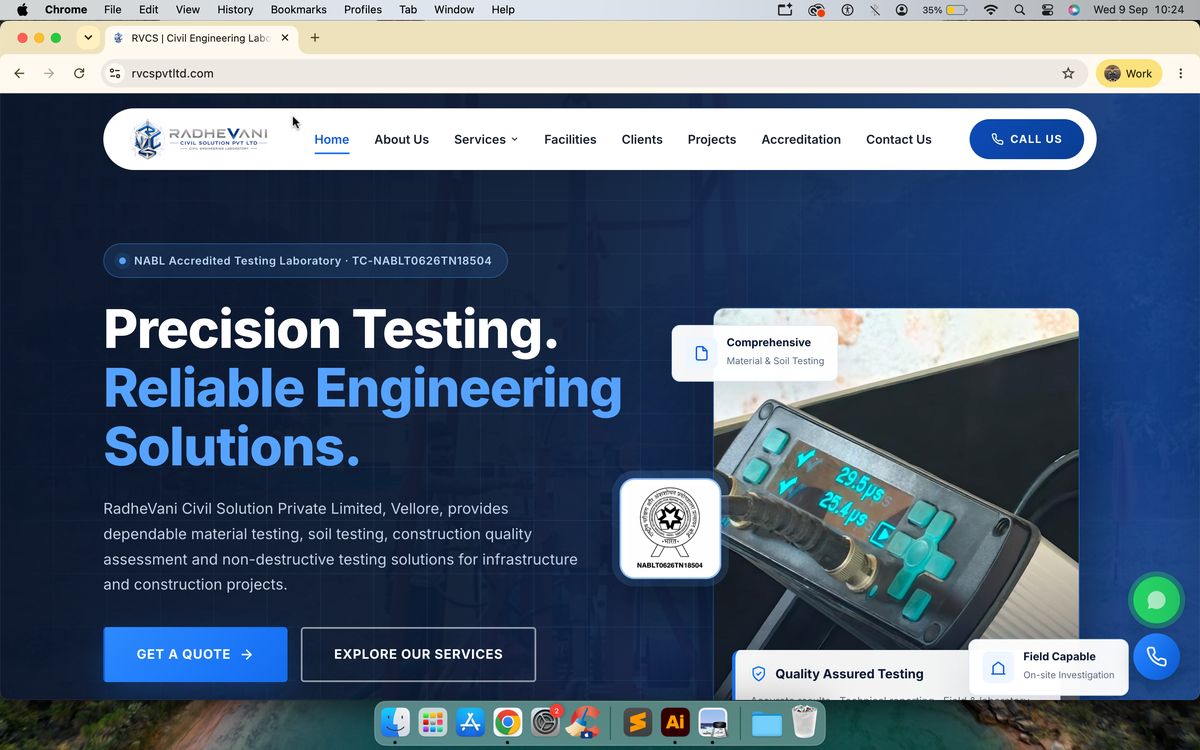The image size is (1200, 750).
Task: Open the Clients page
Action: (x=642, y=139)
